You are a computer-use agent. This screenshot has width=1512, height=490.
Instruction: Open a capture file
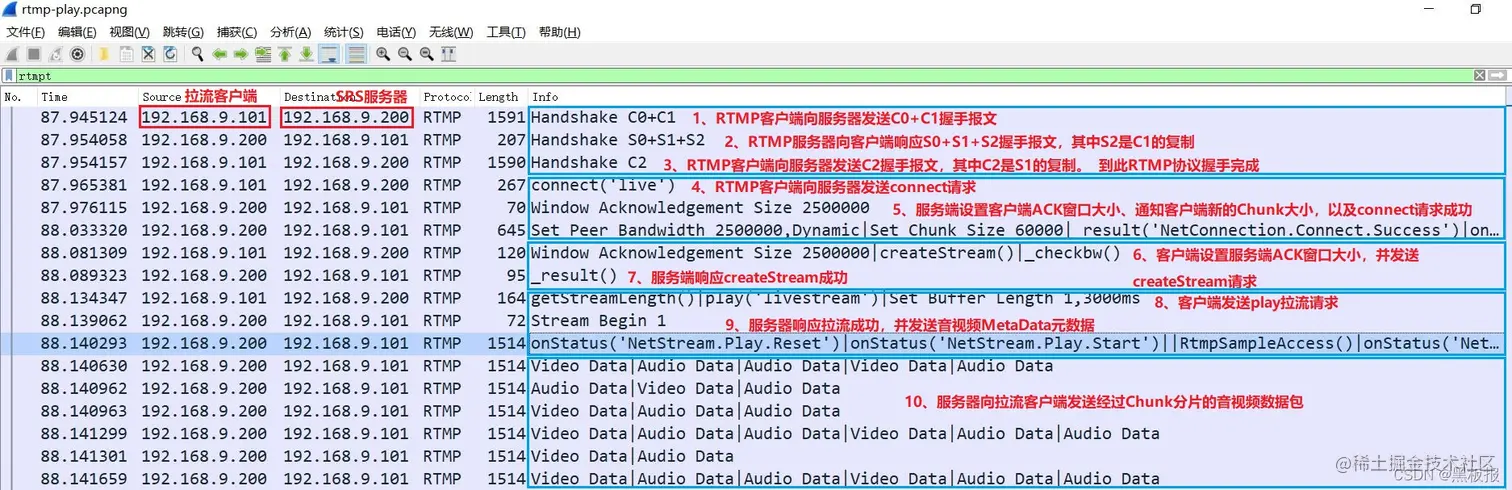pyautogui.click(x=104, y=54)
